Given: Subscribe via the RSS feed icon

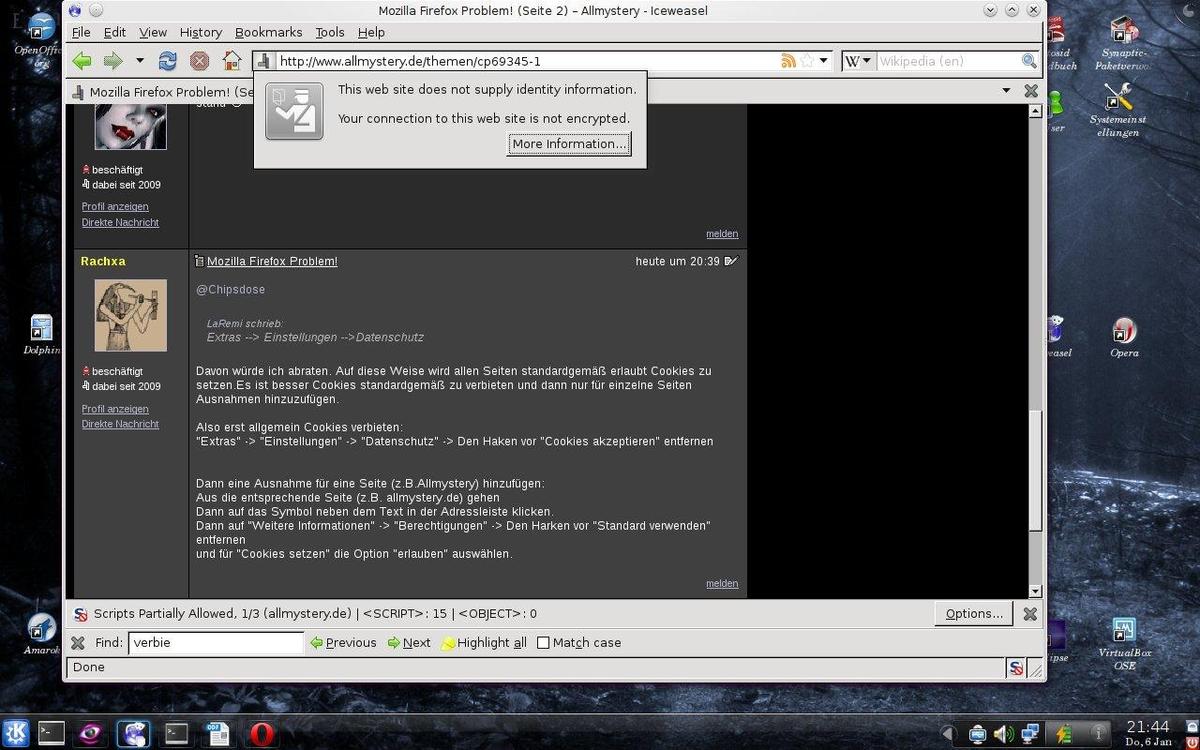Looking at the screenshot, I should click(x=789, y=61).
